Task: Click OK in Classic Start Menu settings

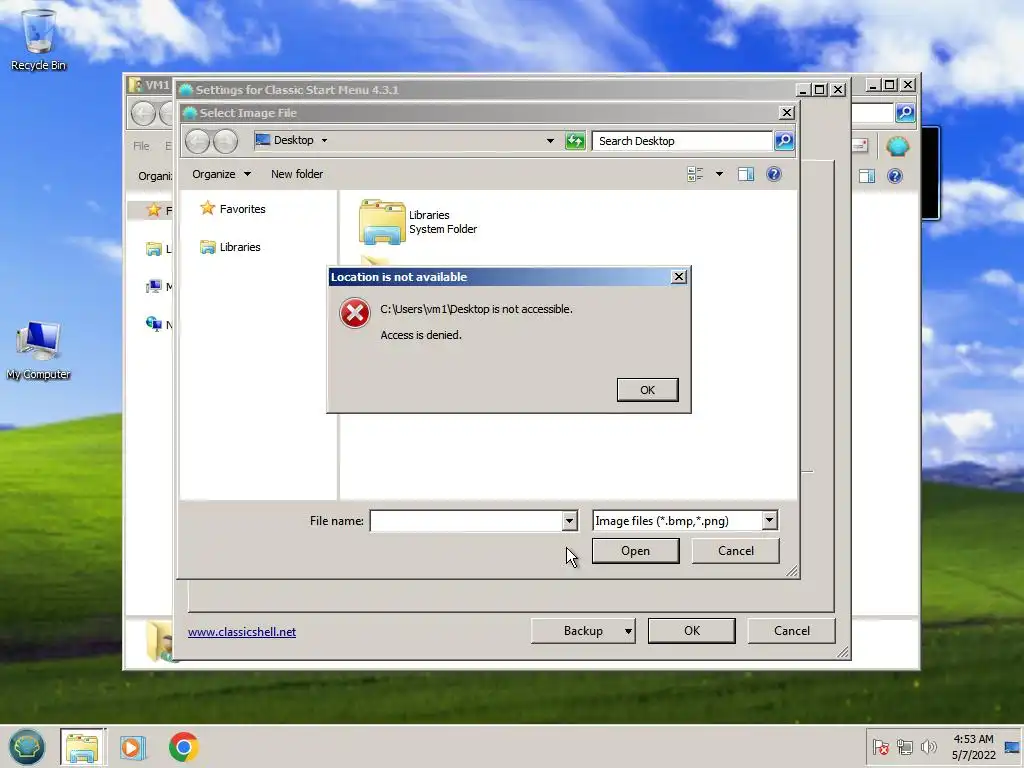Action: click(x=692, y=631)
